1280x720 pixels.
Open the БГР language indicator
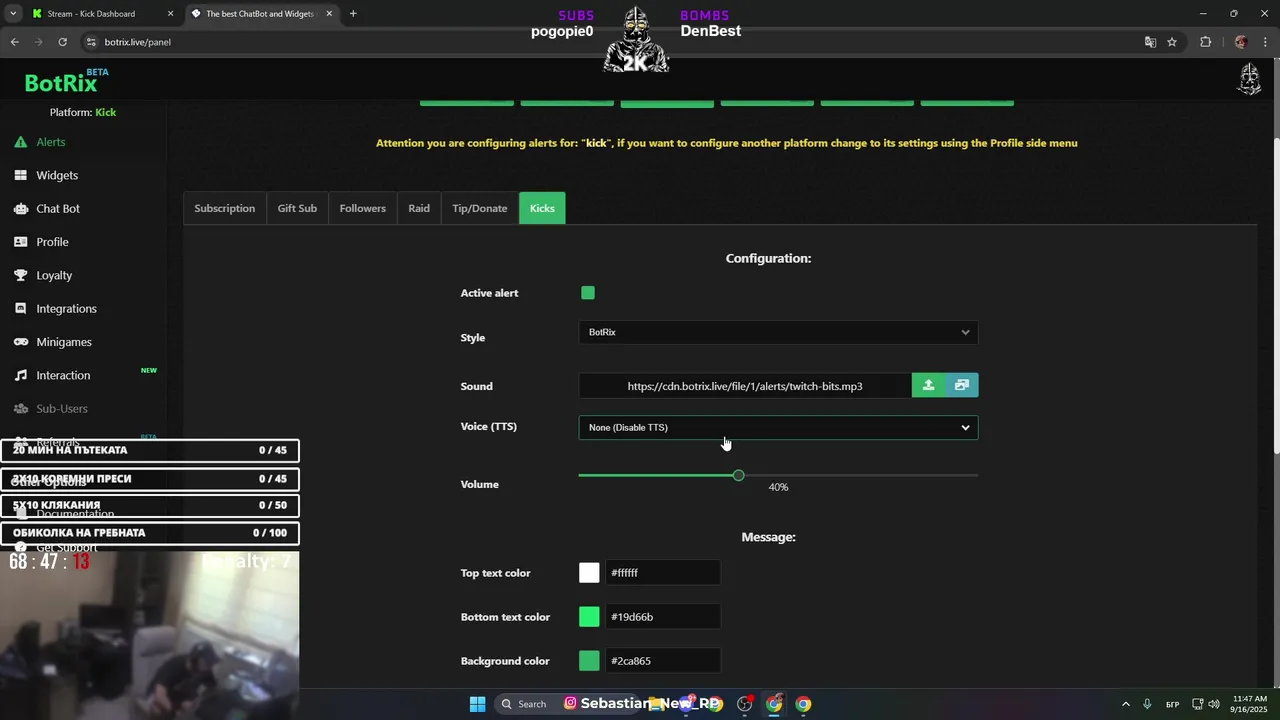coord(1173,704)
